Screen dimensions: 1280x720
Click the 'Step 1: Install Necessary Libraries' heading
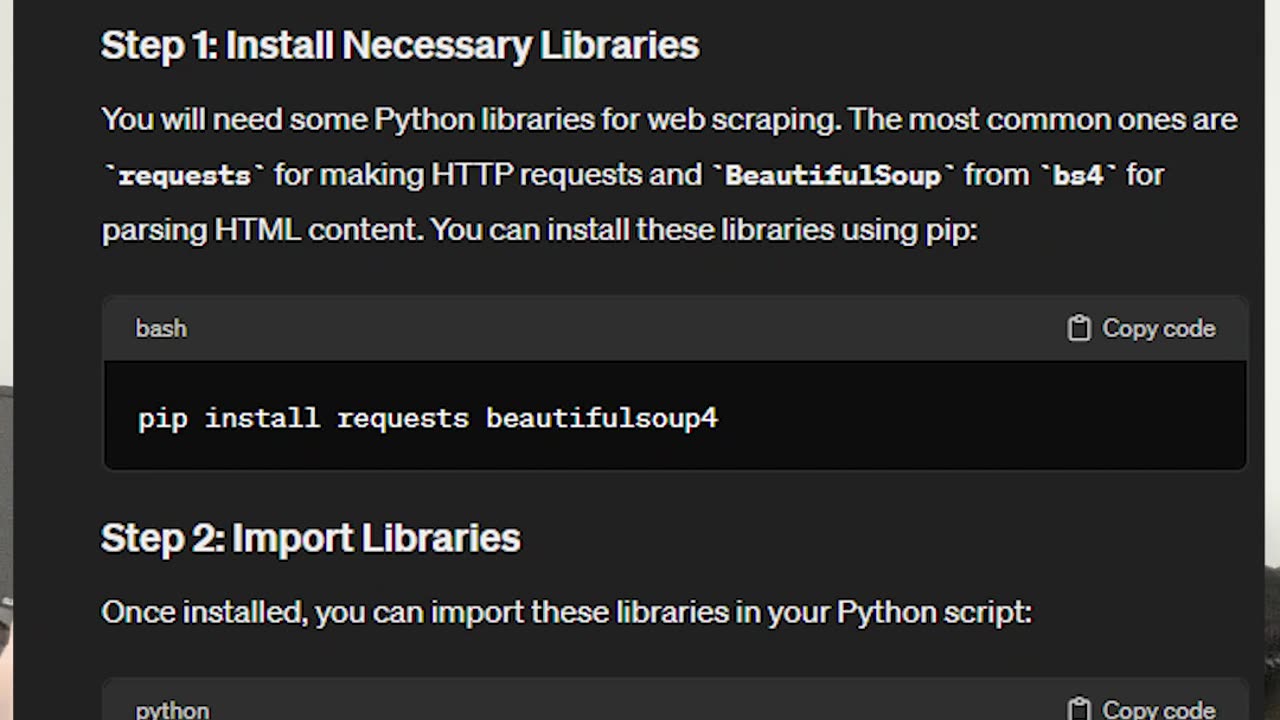click(x=400, y=46)
